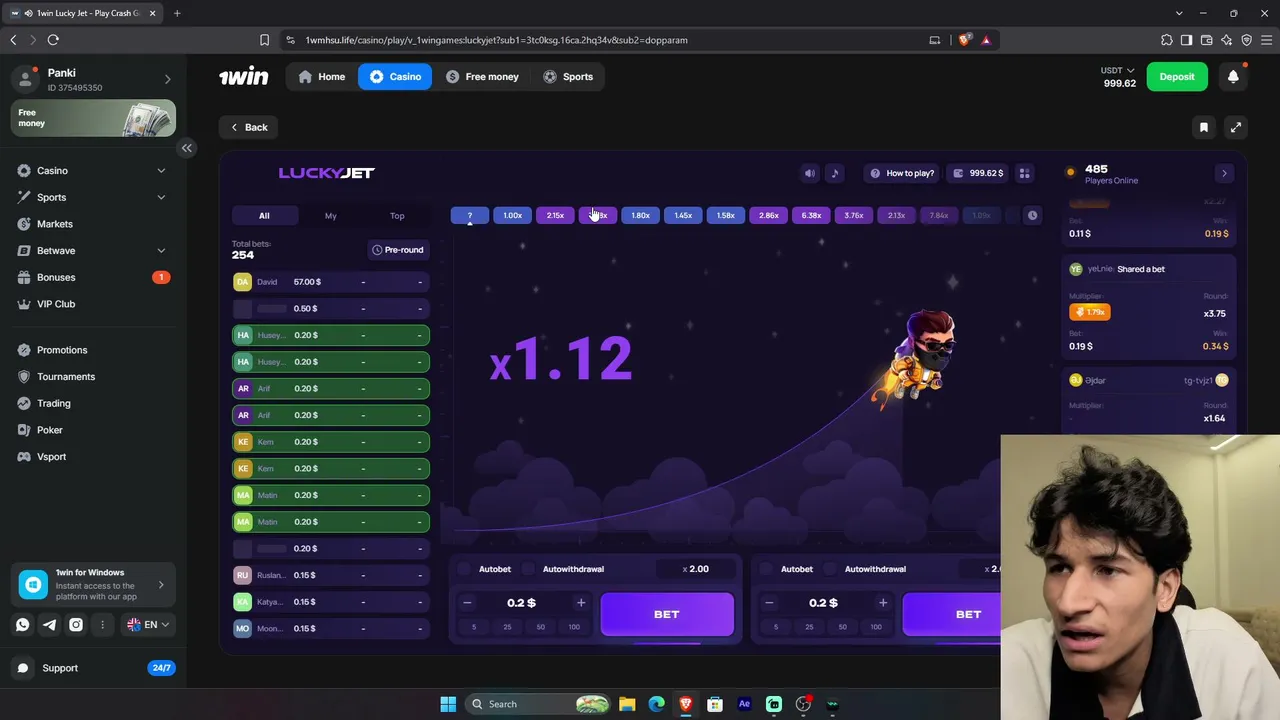Place bet with first BET button
This screenshot has width=1280, height=720.
(667, 614)
